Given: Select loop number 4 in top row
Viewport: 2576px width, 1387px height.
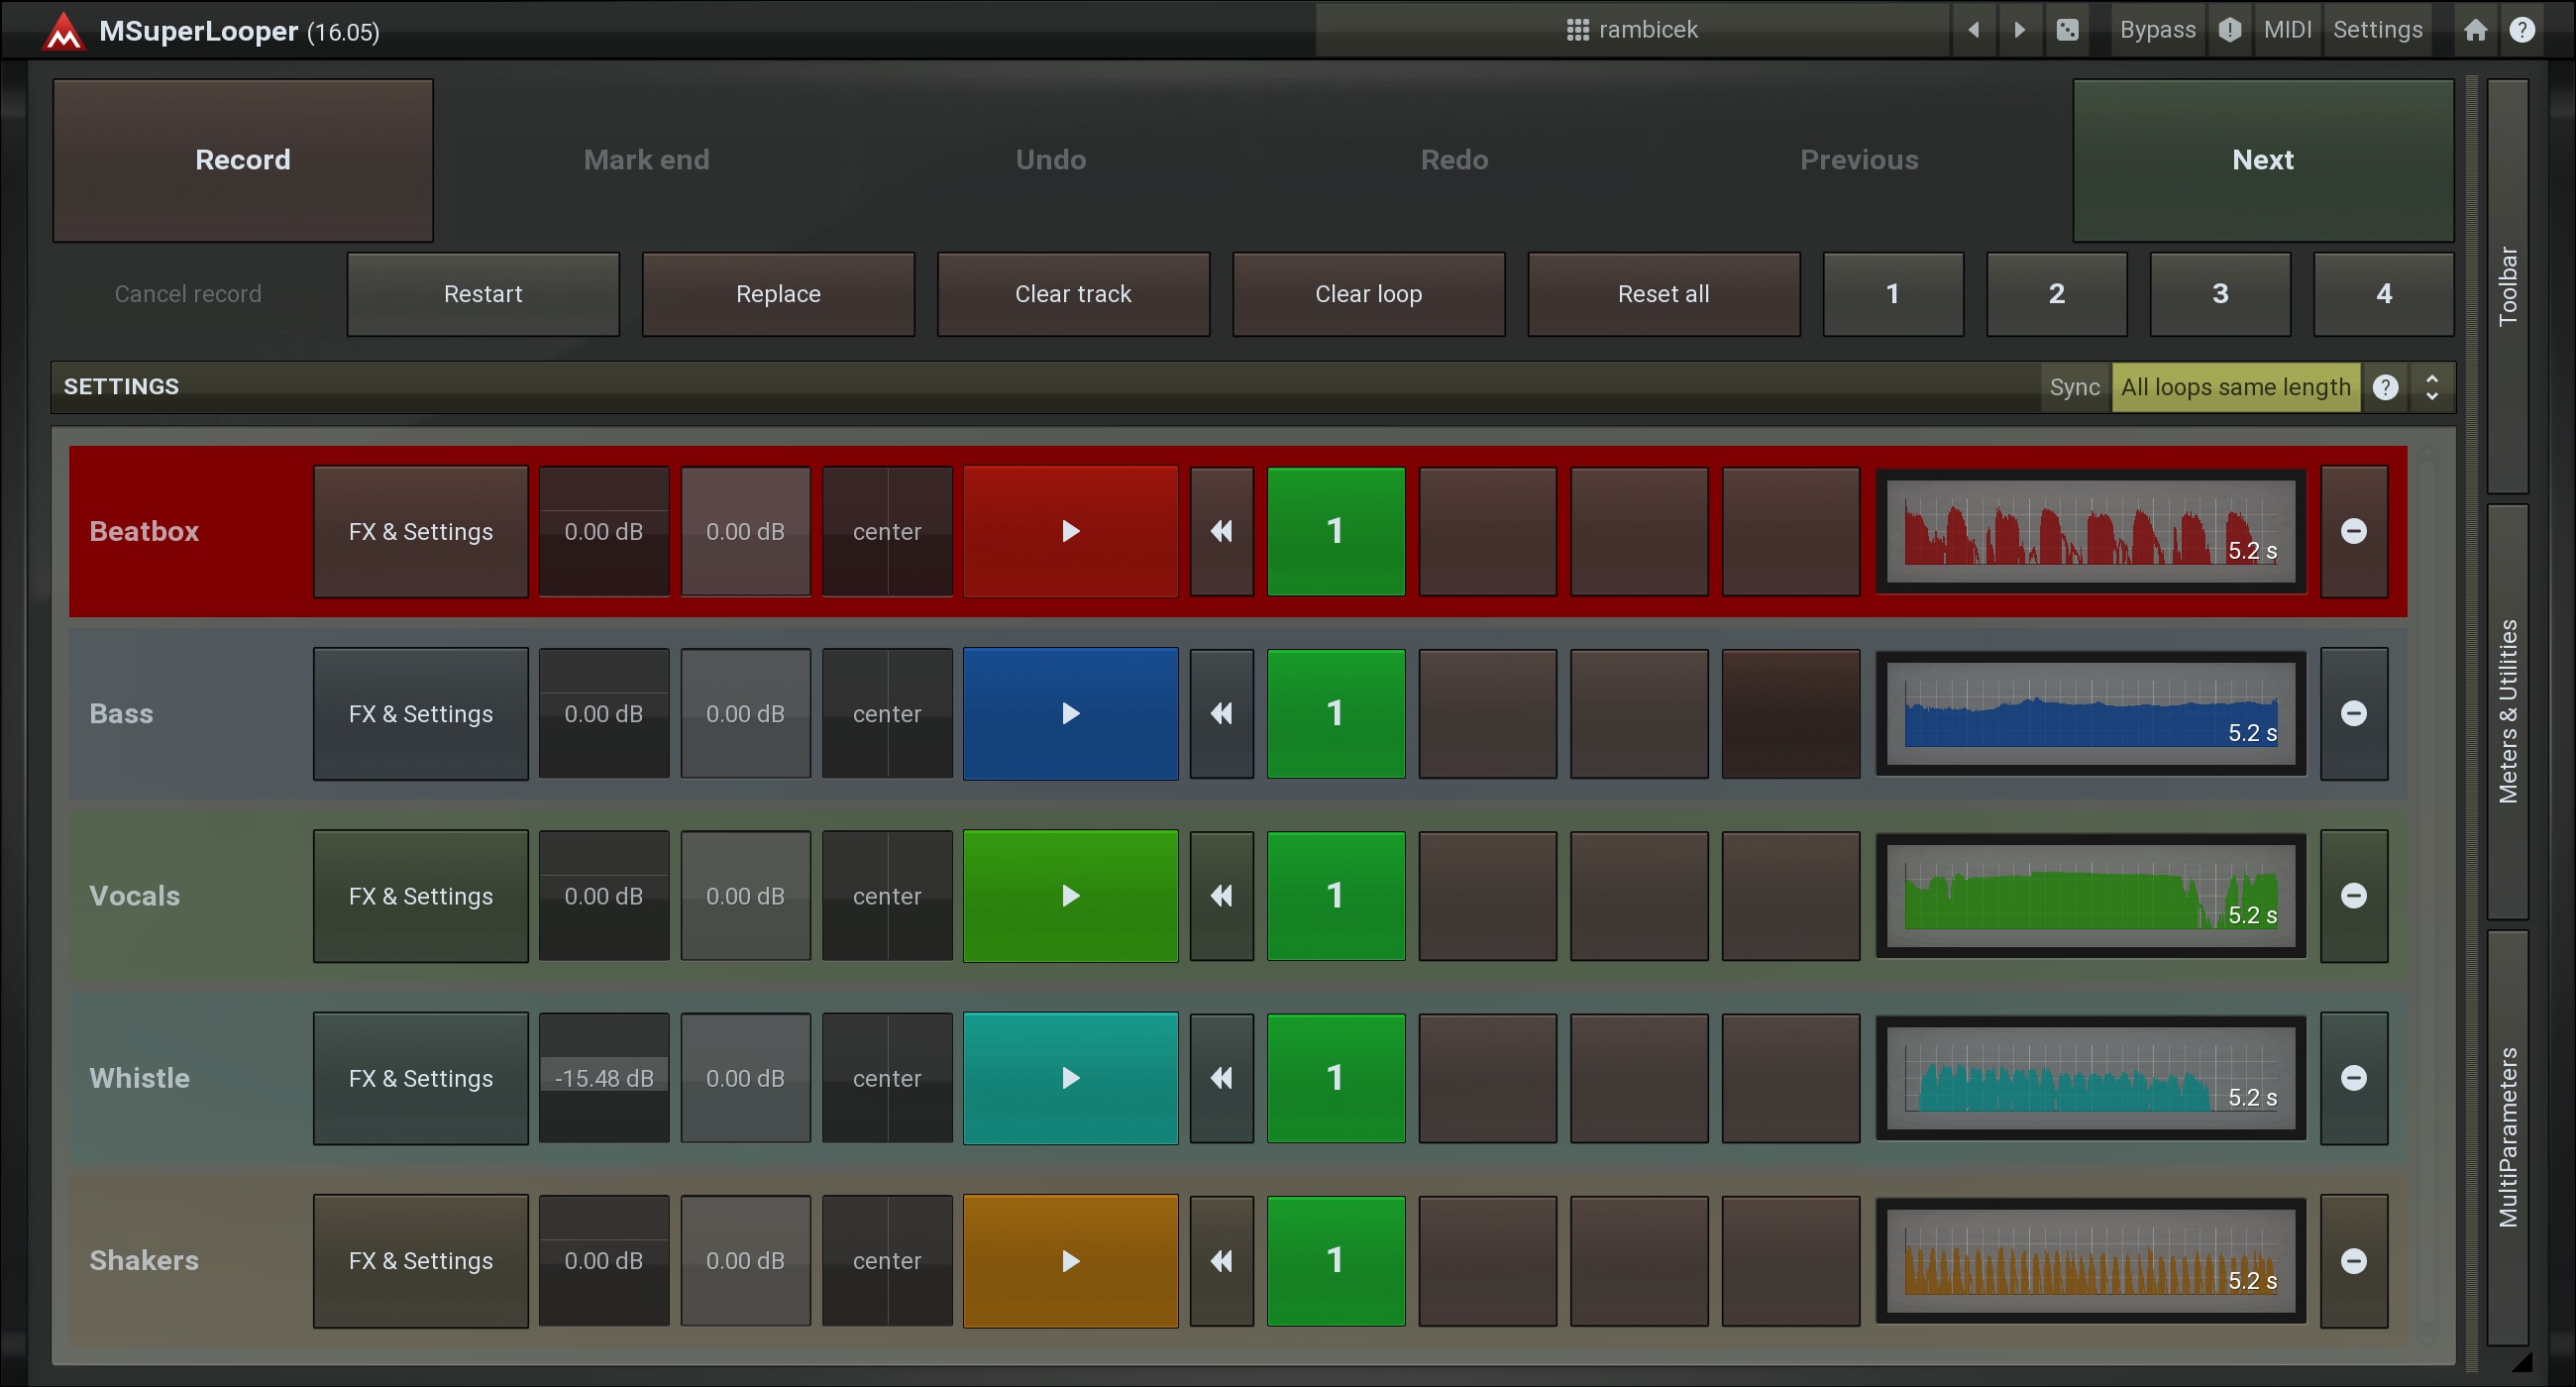Looking at the screenshot, I should point(2383,294).
